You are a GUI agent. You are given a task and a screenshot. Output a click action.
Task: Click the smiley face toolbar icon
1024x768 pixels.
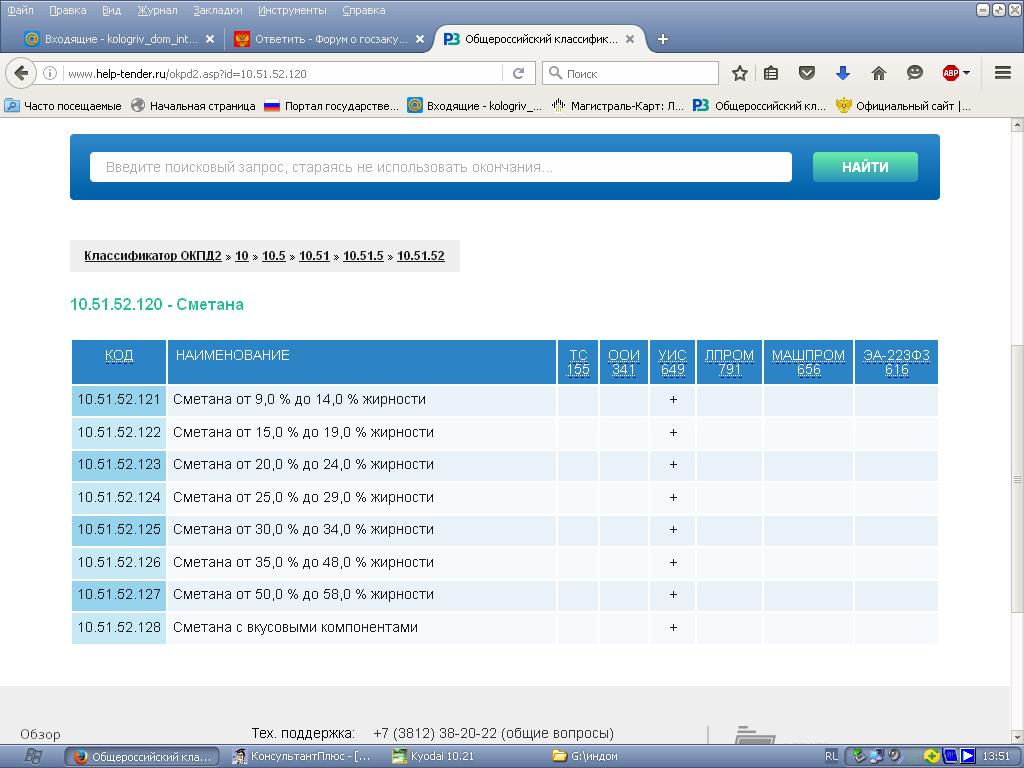click(914, 73)
